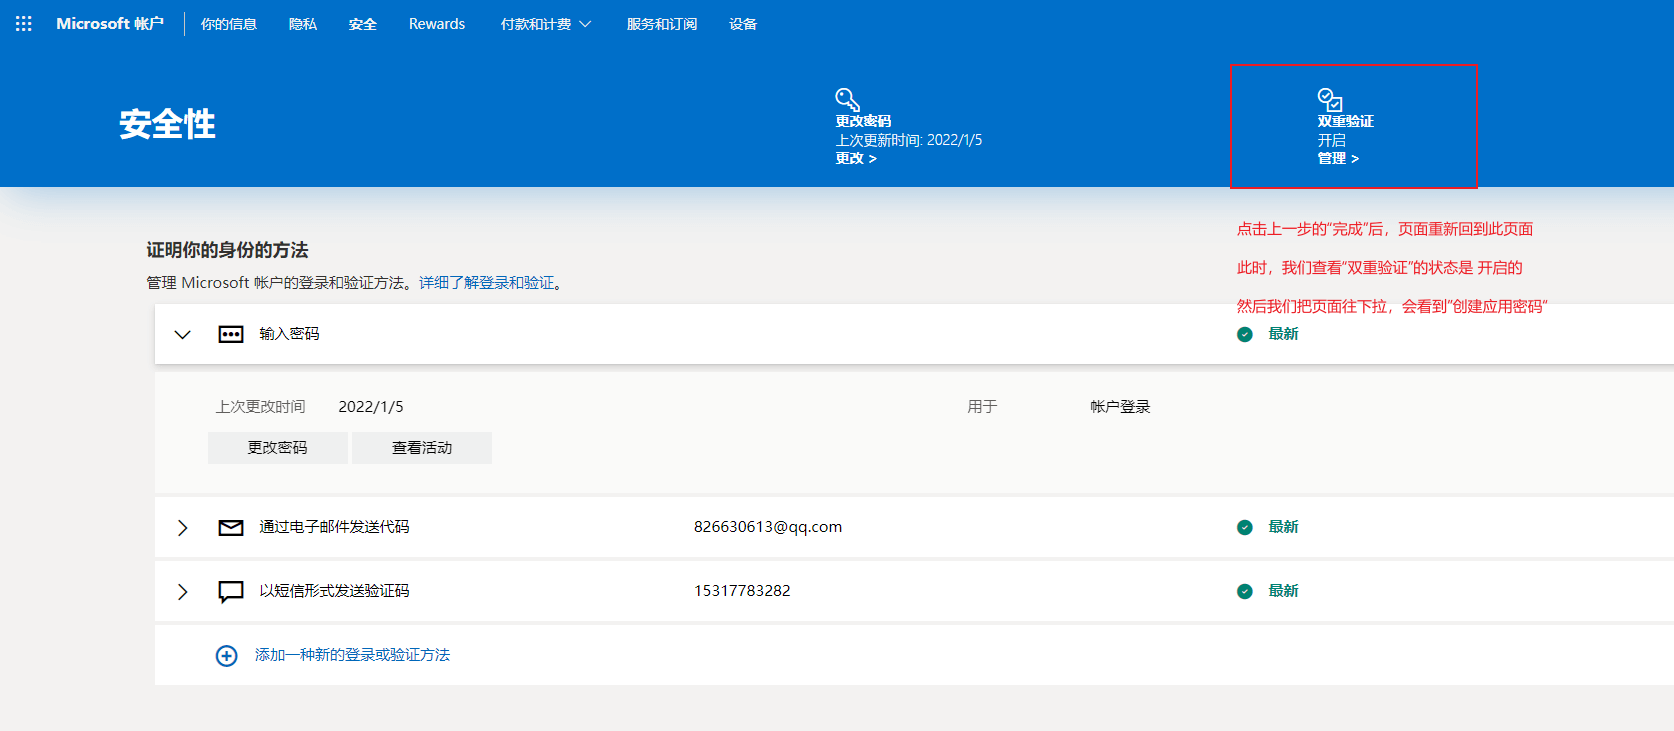Screen dimensions: 1674x731
Task: Click the green check icon in email row
Action: coord(1245,527)
